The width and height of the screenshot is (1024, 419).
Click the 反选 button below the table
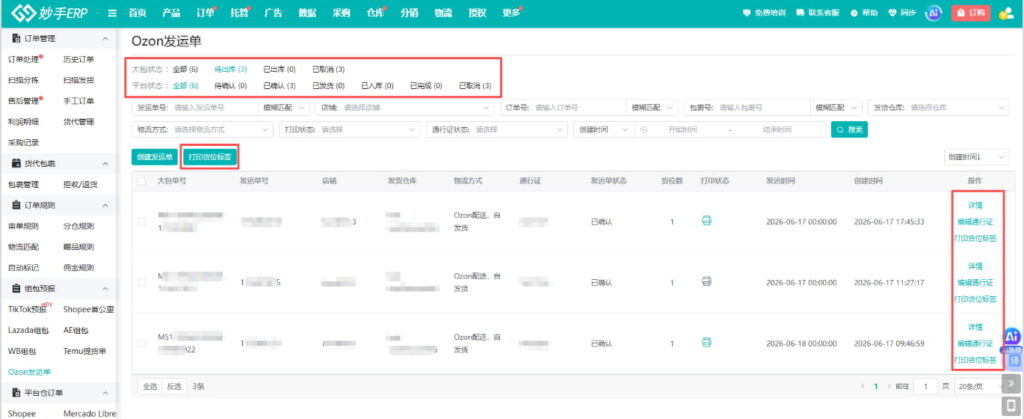pos(174,386)
